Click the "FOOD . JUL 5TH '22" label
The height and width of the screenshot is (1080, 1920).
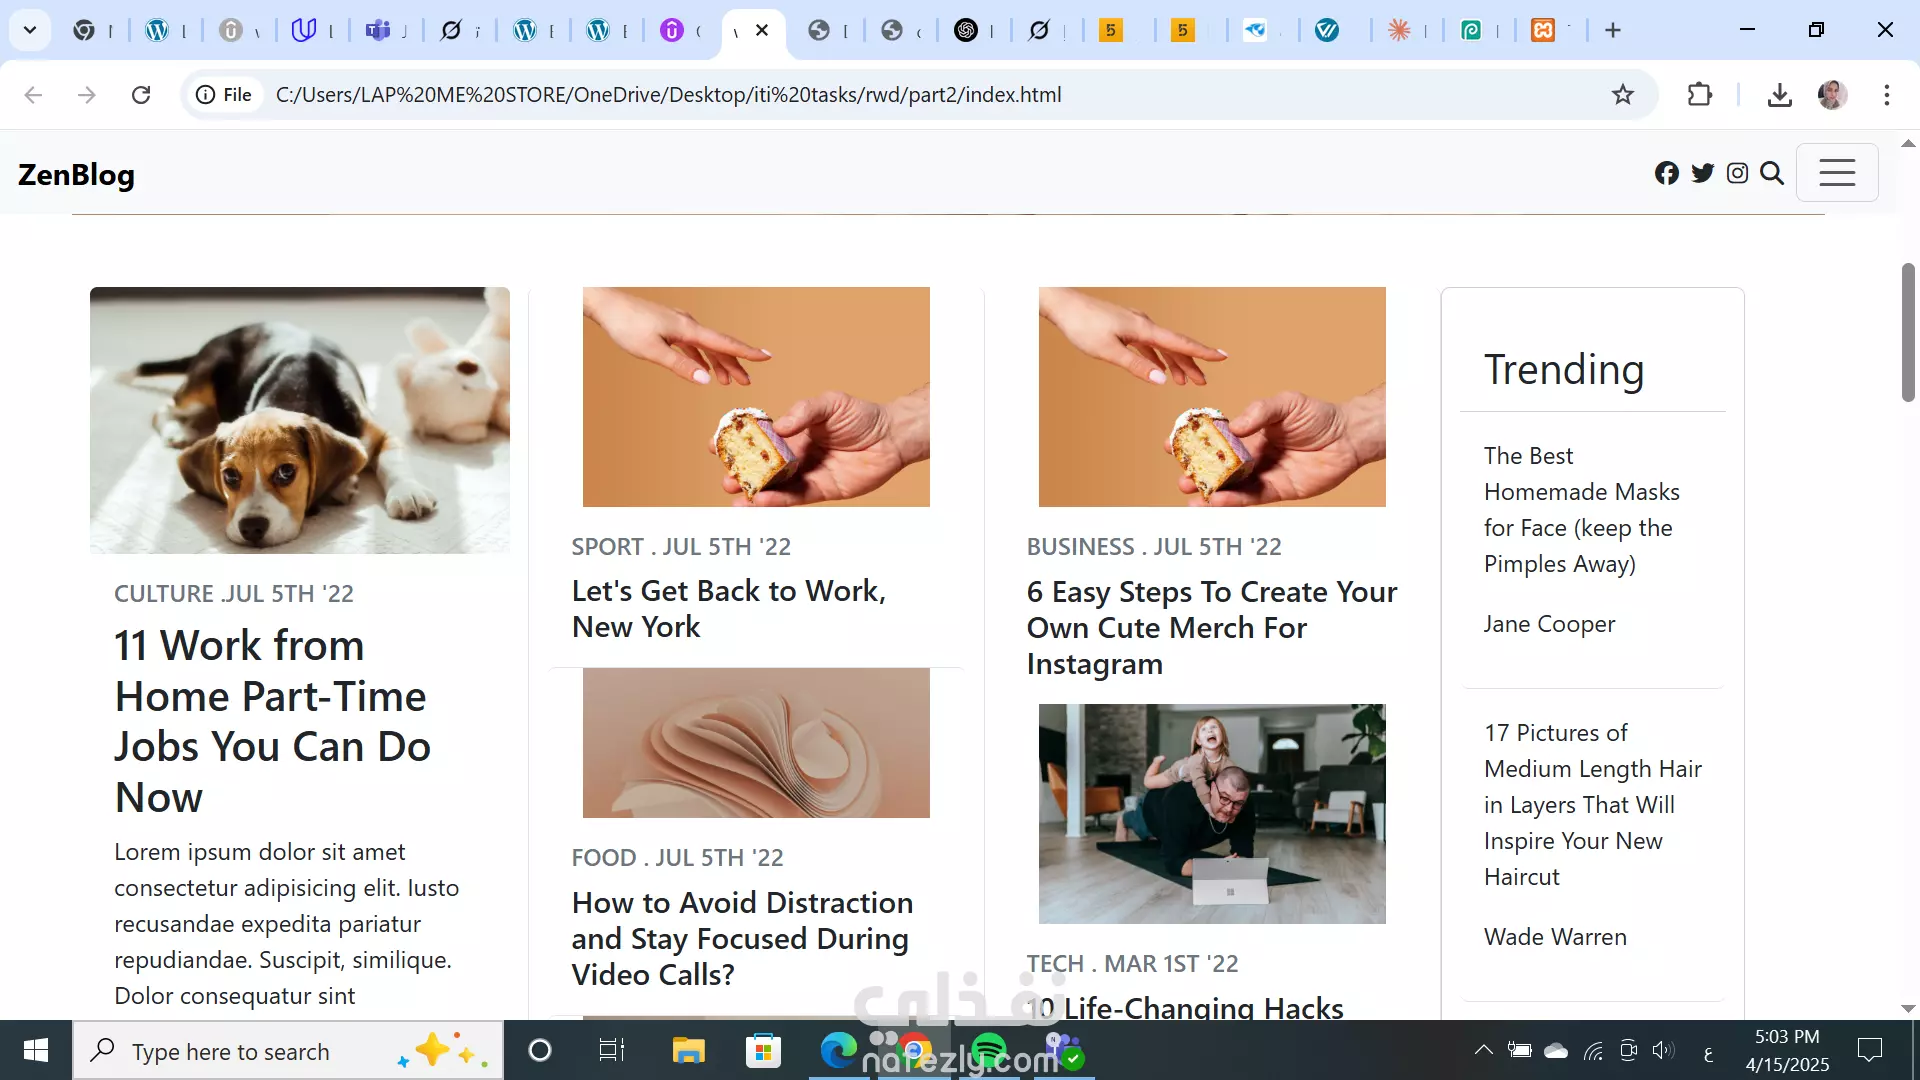pos(677,858)
